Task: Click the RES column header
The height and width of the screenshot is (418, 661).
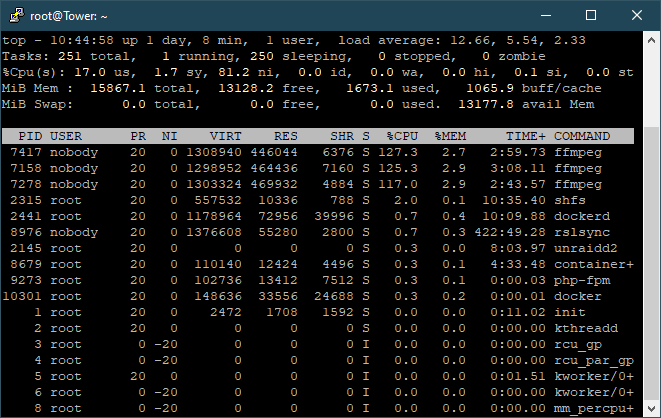Action: point(286,136)
